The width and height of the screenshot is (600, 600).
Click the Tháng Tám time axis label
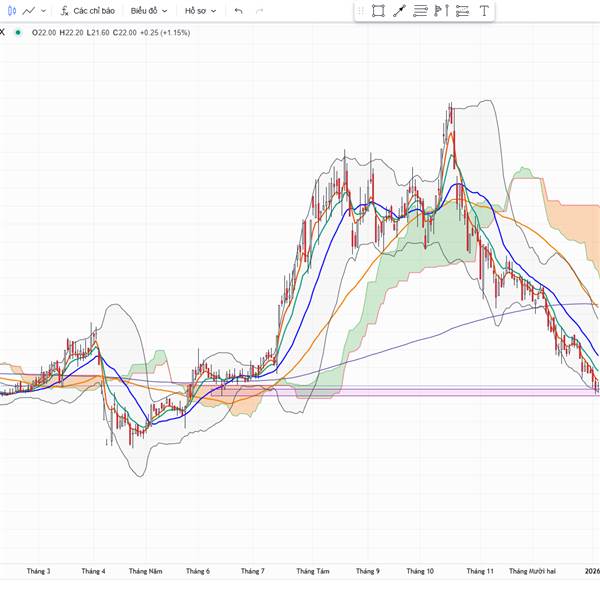coord(313,571)
